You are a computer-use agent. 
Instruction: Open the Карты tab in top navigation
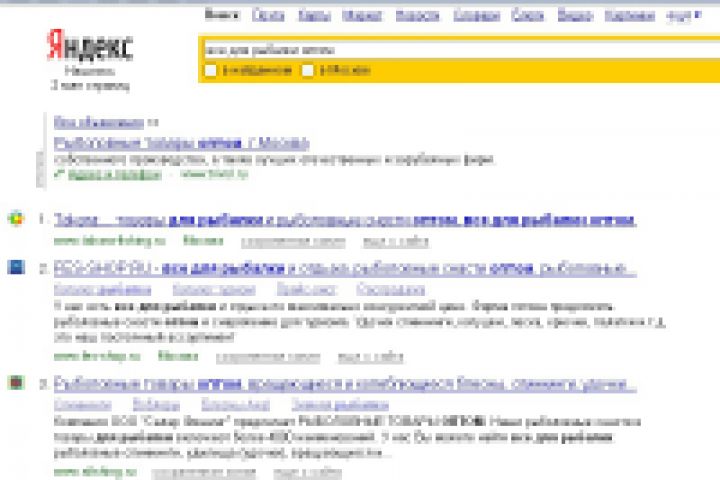[315, 16]
